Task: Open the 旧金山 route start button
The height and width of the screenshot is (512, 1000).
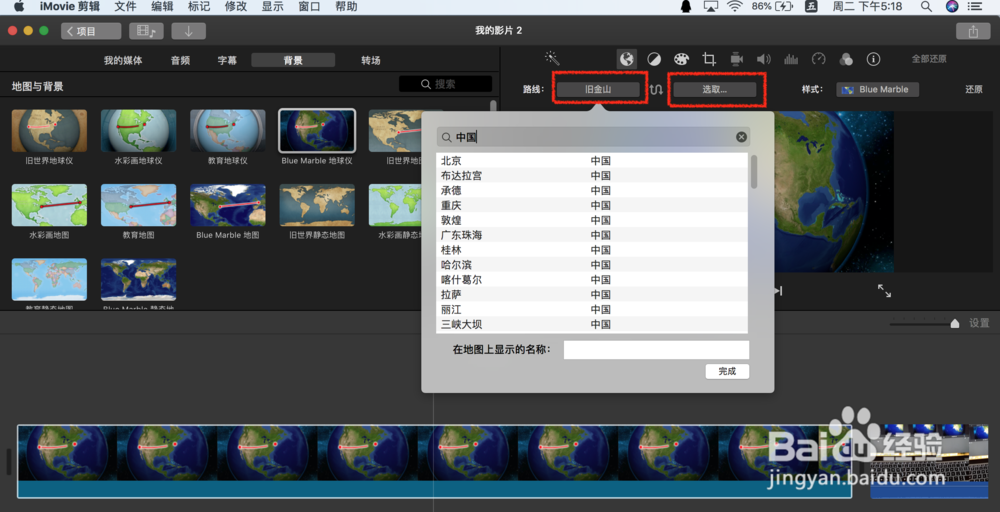Action: 598,89
